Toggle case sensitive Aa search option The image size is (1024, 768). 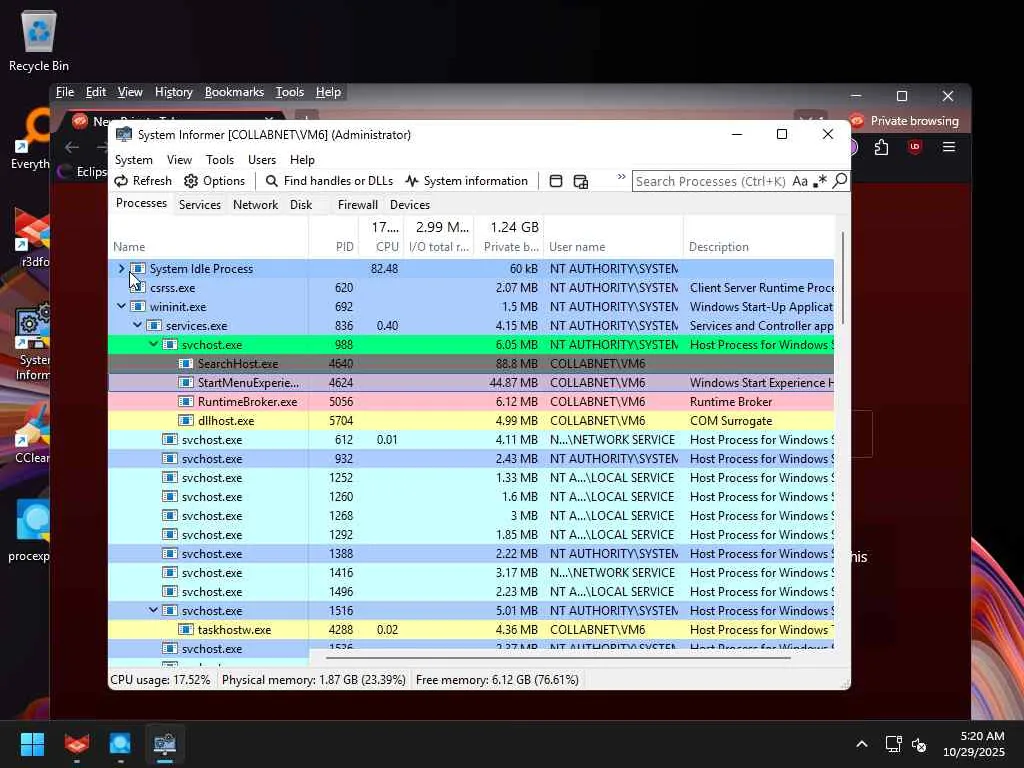[x=800, y=181]
